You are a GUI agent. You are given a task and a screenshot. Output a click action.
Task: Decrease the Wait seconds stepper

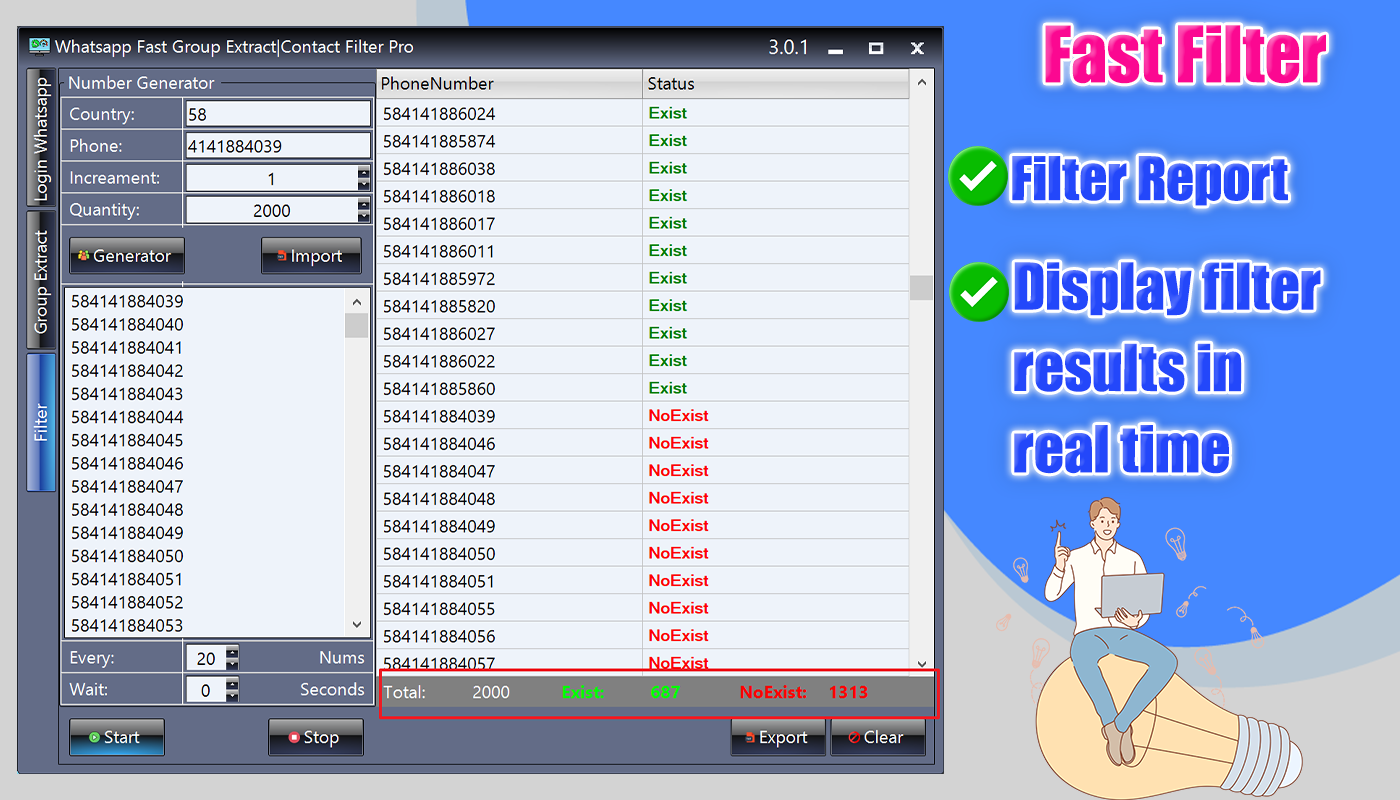pos(232,696)
